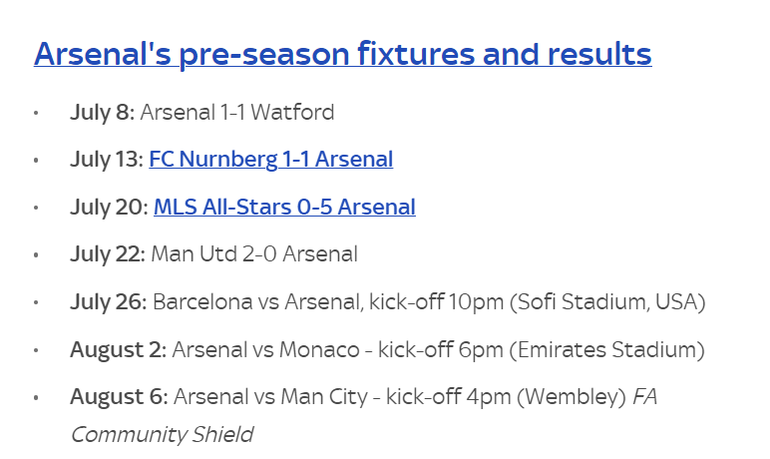Click the August 2 date label
The image size is (770, 459).
point(118,350)
